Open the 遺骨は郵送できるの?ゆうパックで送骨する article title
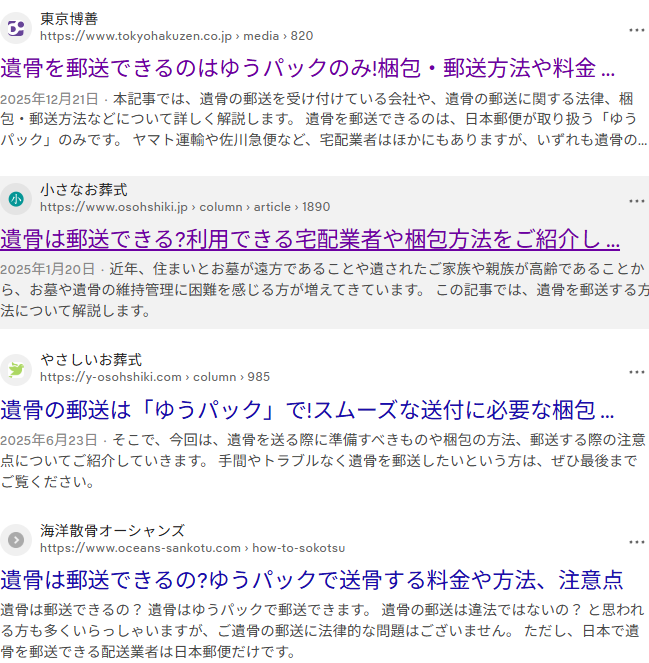Screen dimensions: 649x663 312,580
